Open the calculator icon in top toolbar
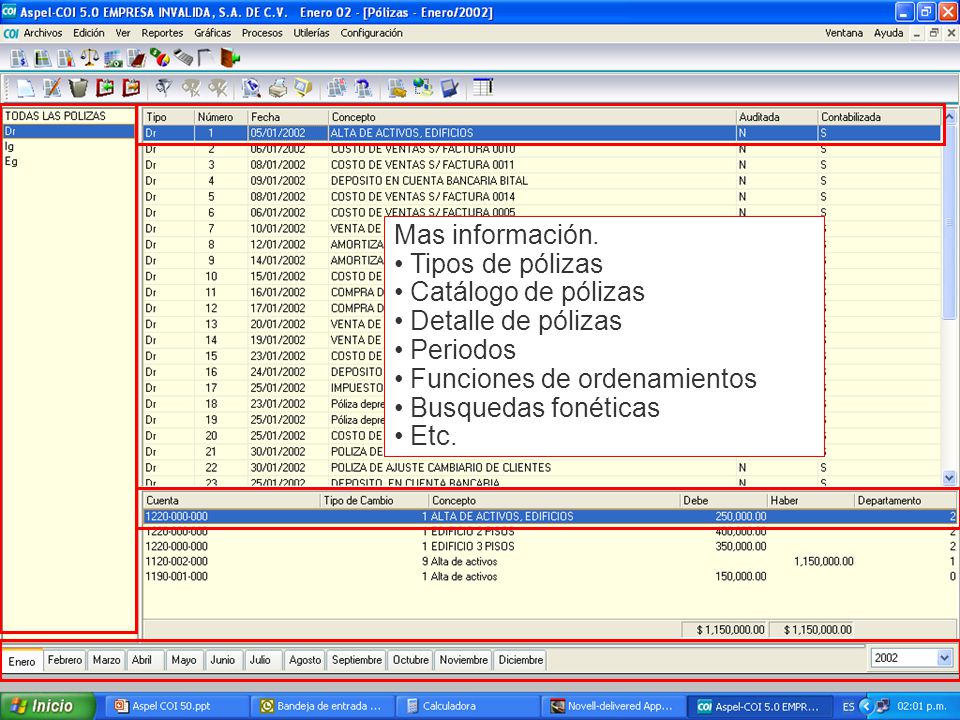960x720 pixels. 183,58
